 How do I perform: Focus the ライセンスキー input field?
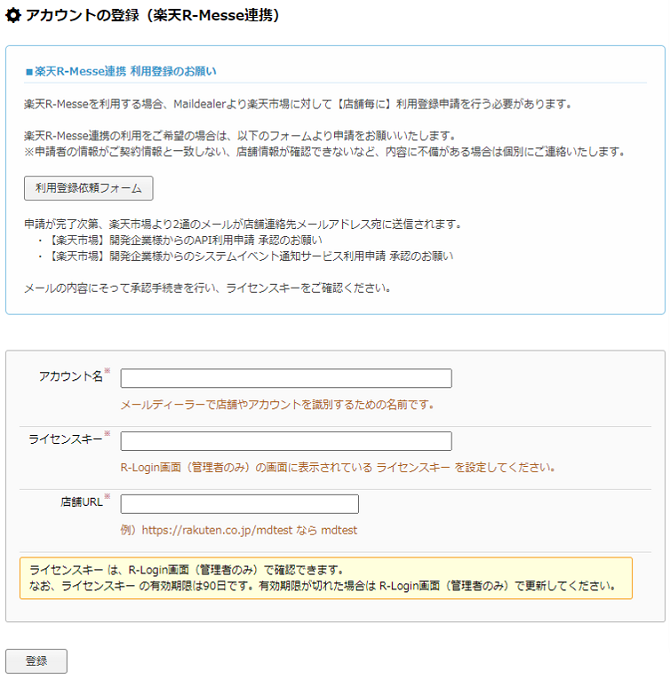coord(286,441)
